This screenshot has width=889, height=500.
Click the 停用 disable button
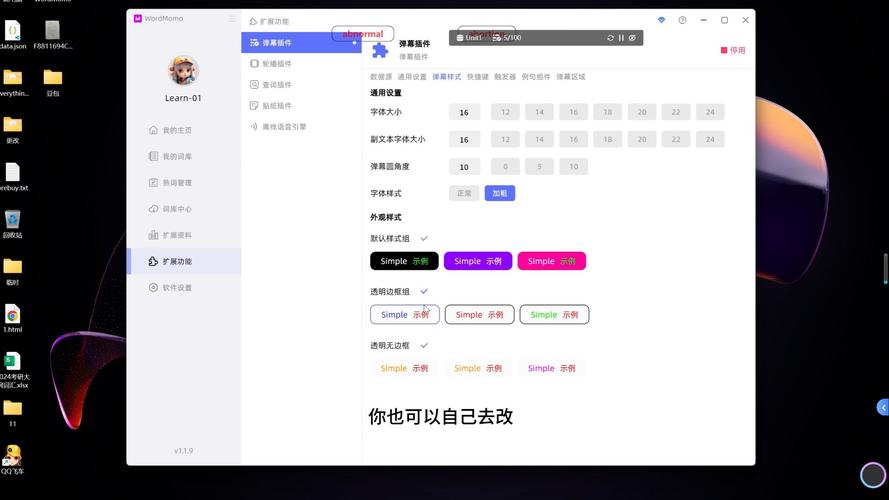pyautogui.click(x=733, y=50)
